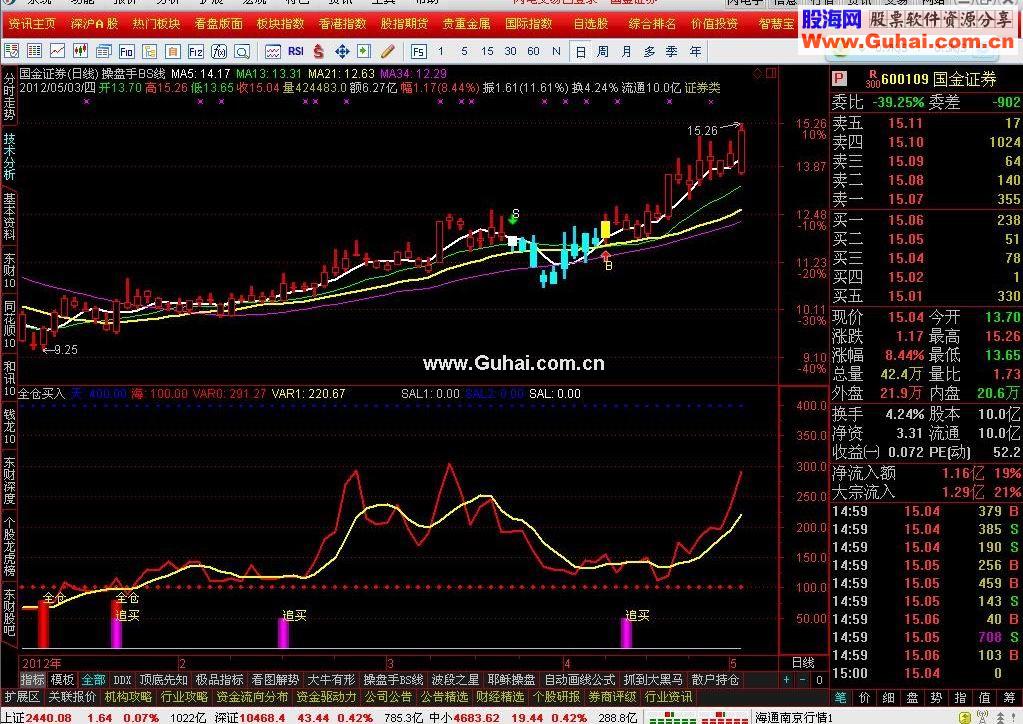The height and width of the screenshot is (724, 1023).
Task: Click the yellow tree structure icon
Action: (149, 51)
